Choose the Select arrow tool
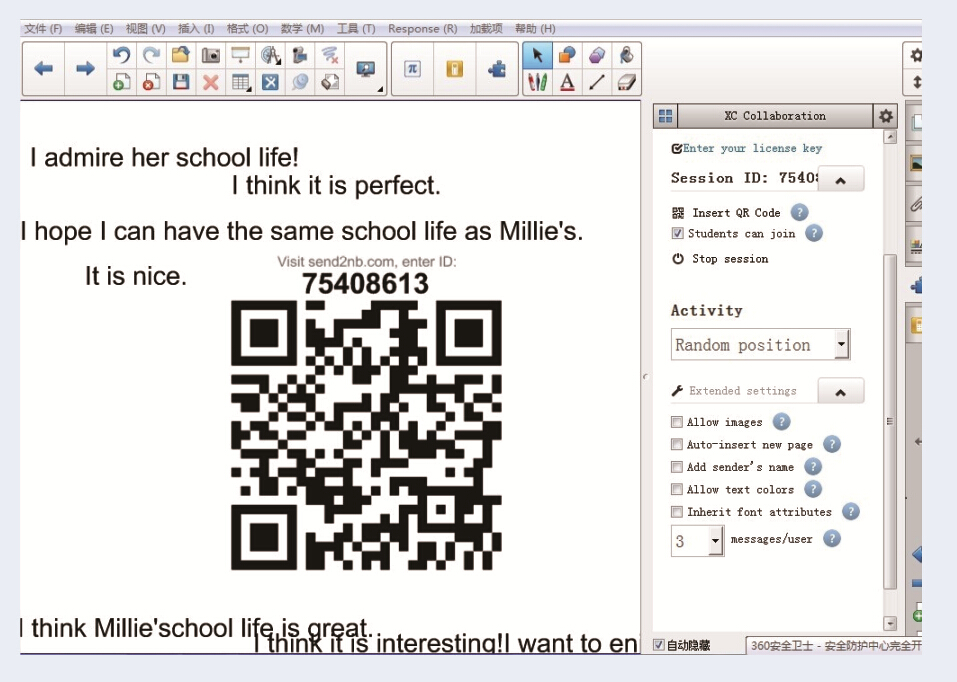The height and width of the screenshot is (682, 957). coord(538,55)
